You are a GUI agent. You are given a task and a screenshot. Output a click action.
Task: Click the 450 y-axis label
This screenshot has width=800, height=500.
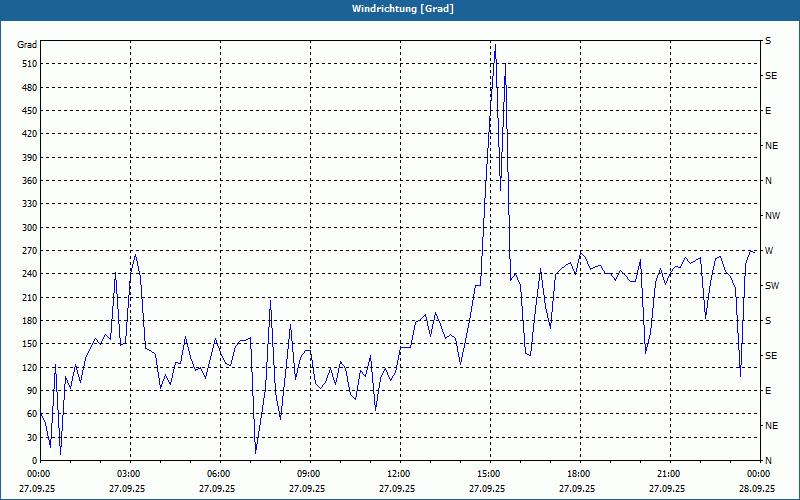[x=29, y=111]
